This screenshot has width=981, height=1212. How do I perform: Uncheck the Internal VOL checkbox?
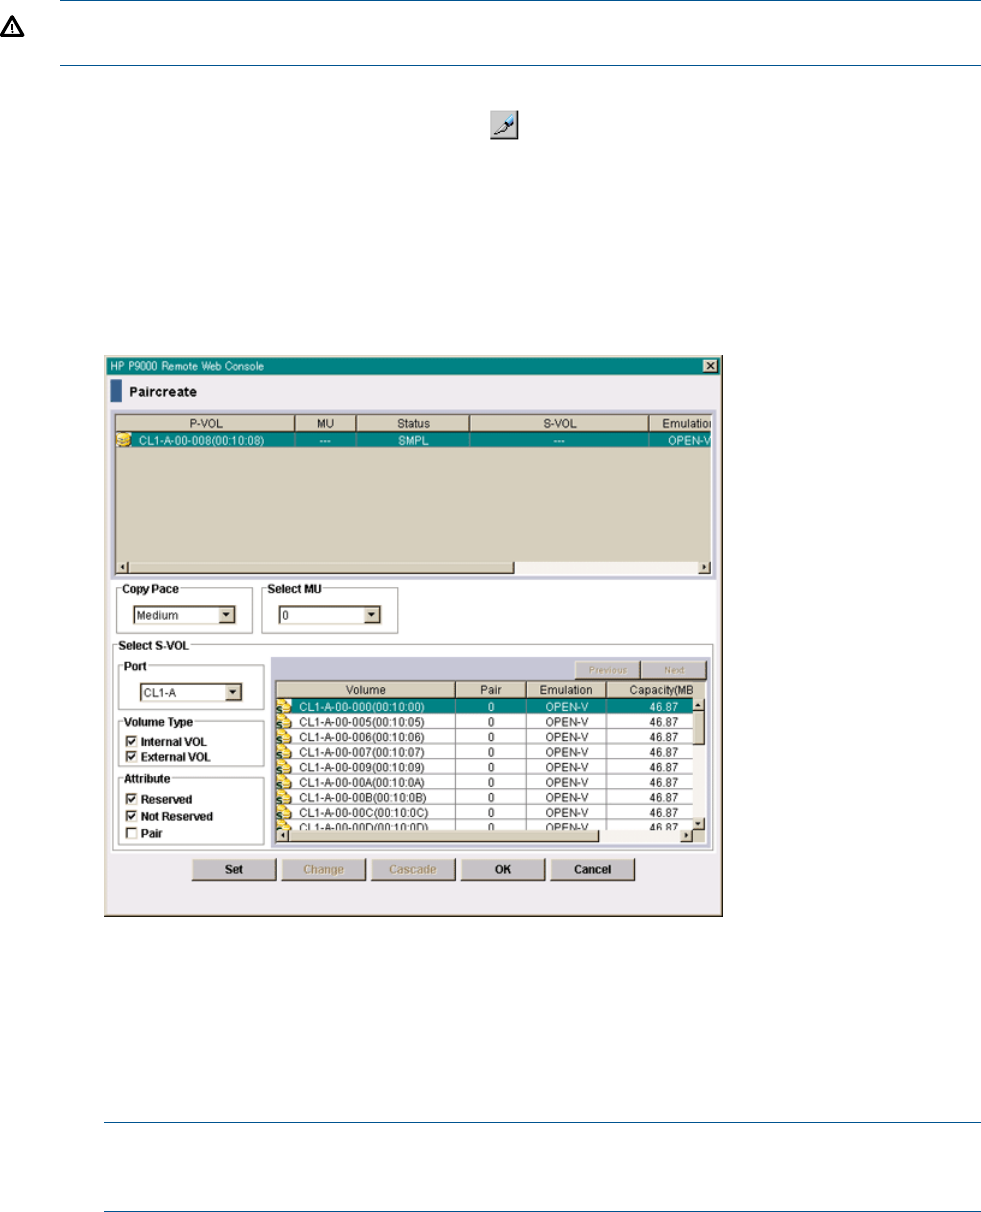point(131,742)
